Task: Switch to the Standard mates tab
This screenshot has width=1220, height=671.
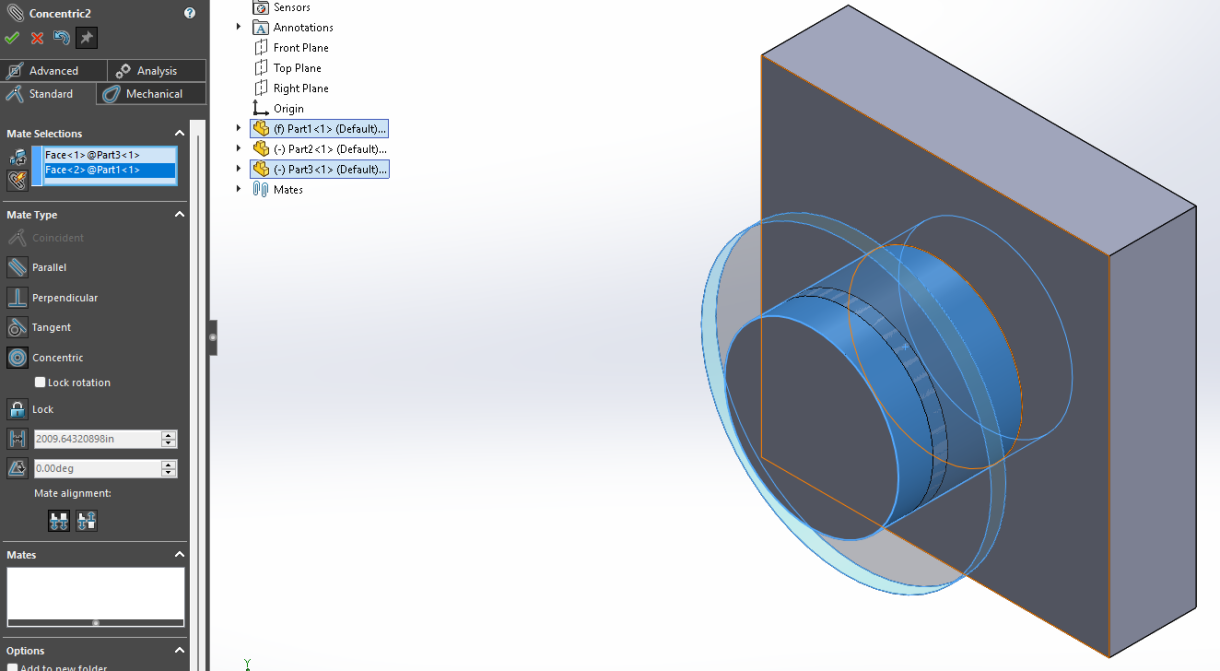Action: [x=50, y=94]
